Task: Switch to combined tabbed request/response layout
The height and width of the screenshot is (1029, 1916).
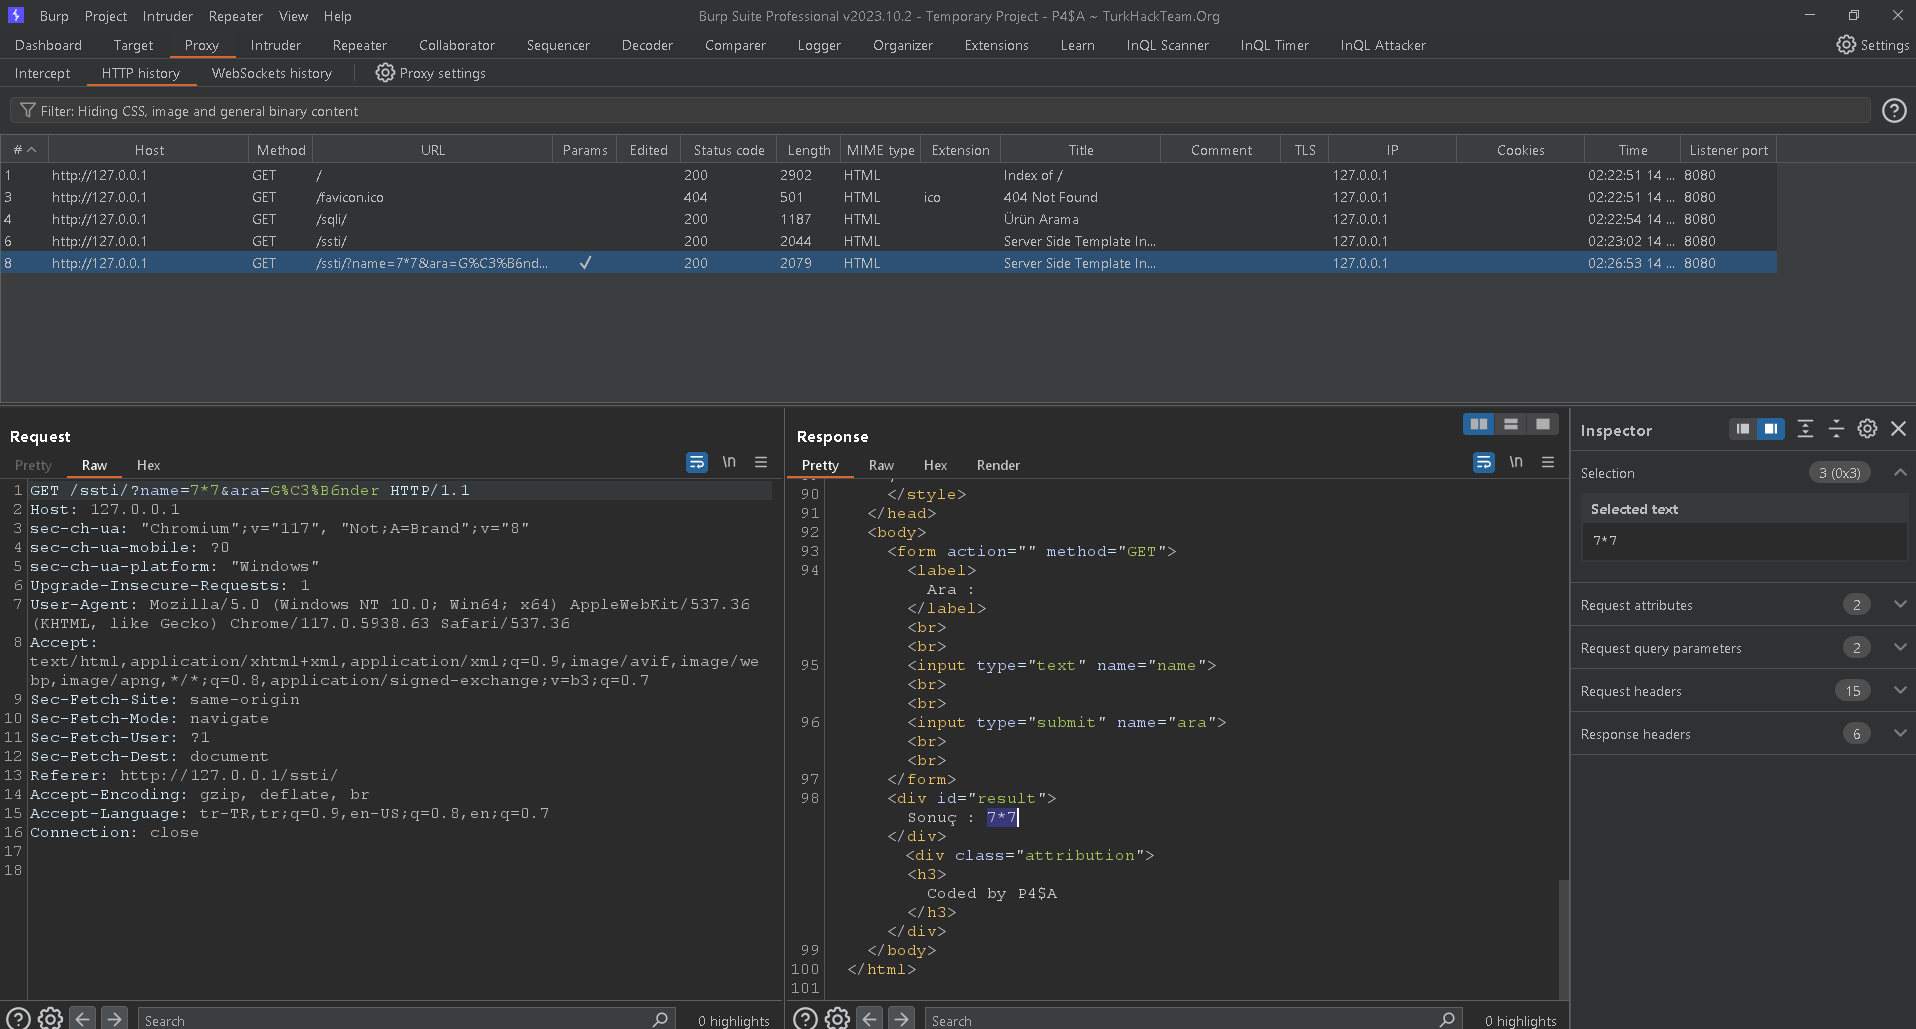Action: tap(1543, 424)
